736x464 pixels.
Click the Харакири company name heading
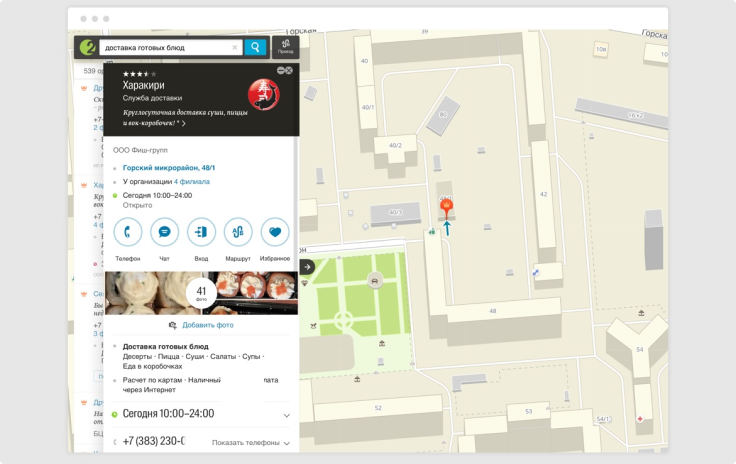pos(143,85)
